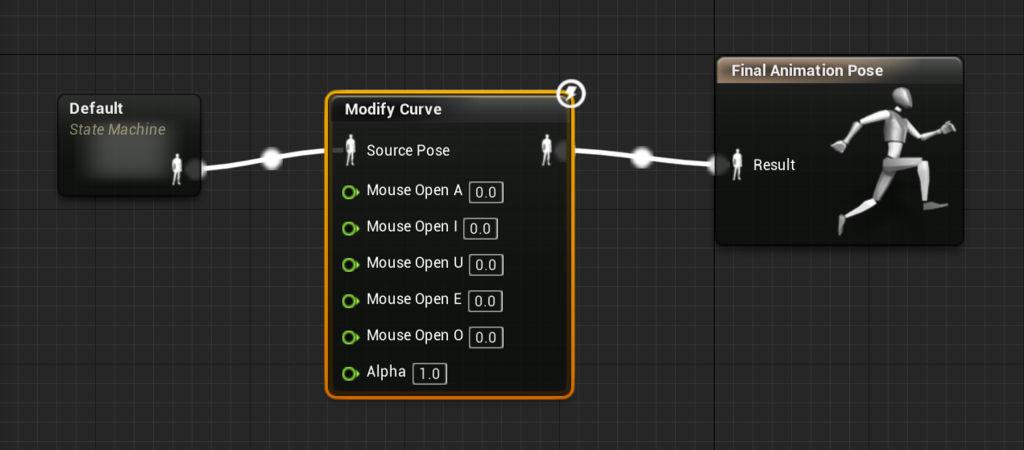Click the "Mouse Open I" label

[x=412, y=227]
